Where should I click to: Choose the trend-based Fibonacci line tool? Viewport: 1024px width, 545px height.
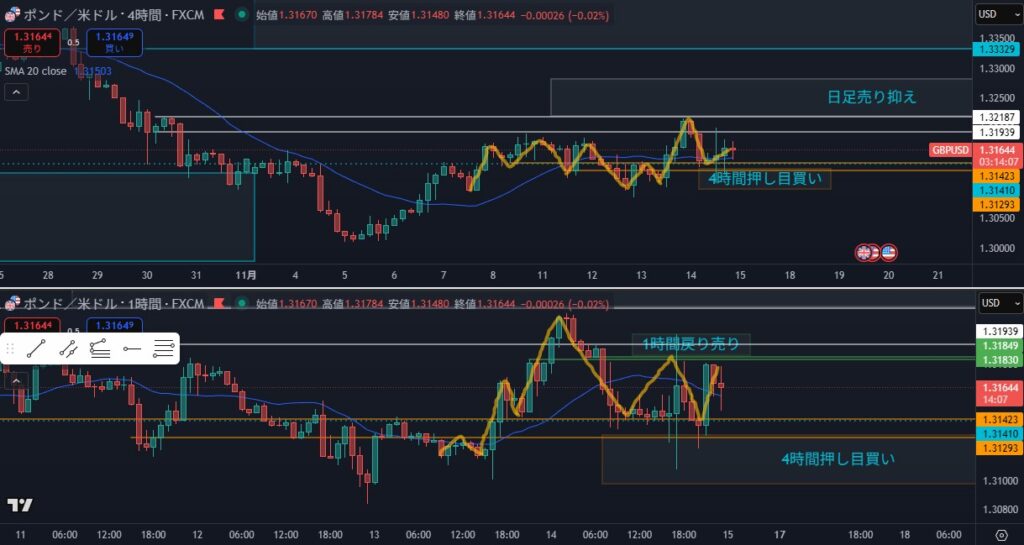click(99, 349)
